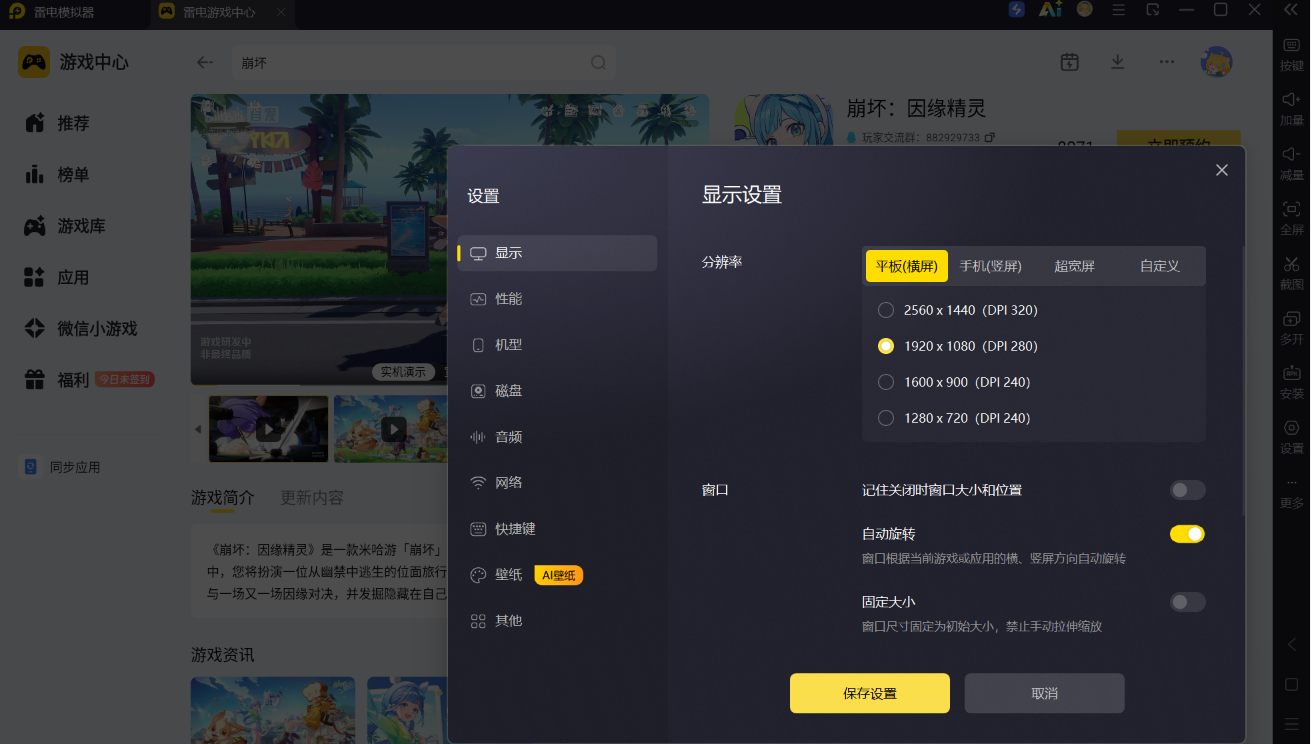Image resolution: width=1311 pixels, height=744 pixels.
Task: Disable the 自动旋转 toggle
Action: pos(1188,534)
